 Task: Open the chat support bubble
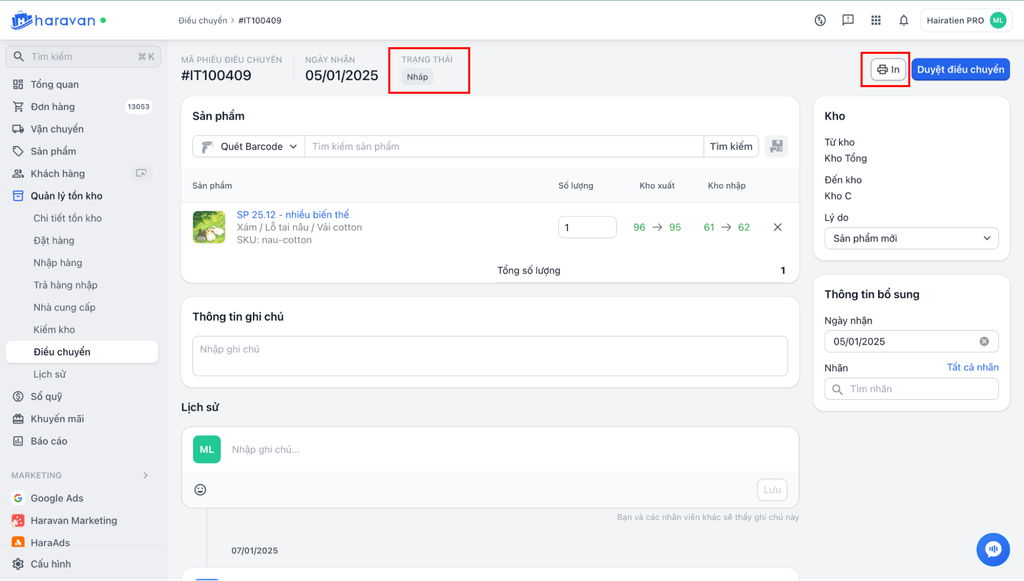point(992,549)
